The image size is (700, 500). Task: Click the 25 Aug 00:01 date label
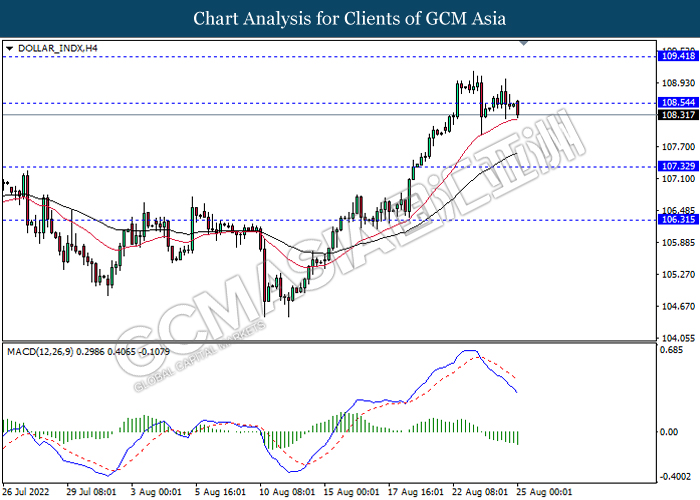pos(544,492)
